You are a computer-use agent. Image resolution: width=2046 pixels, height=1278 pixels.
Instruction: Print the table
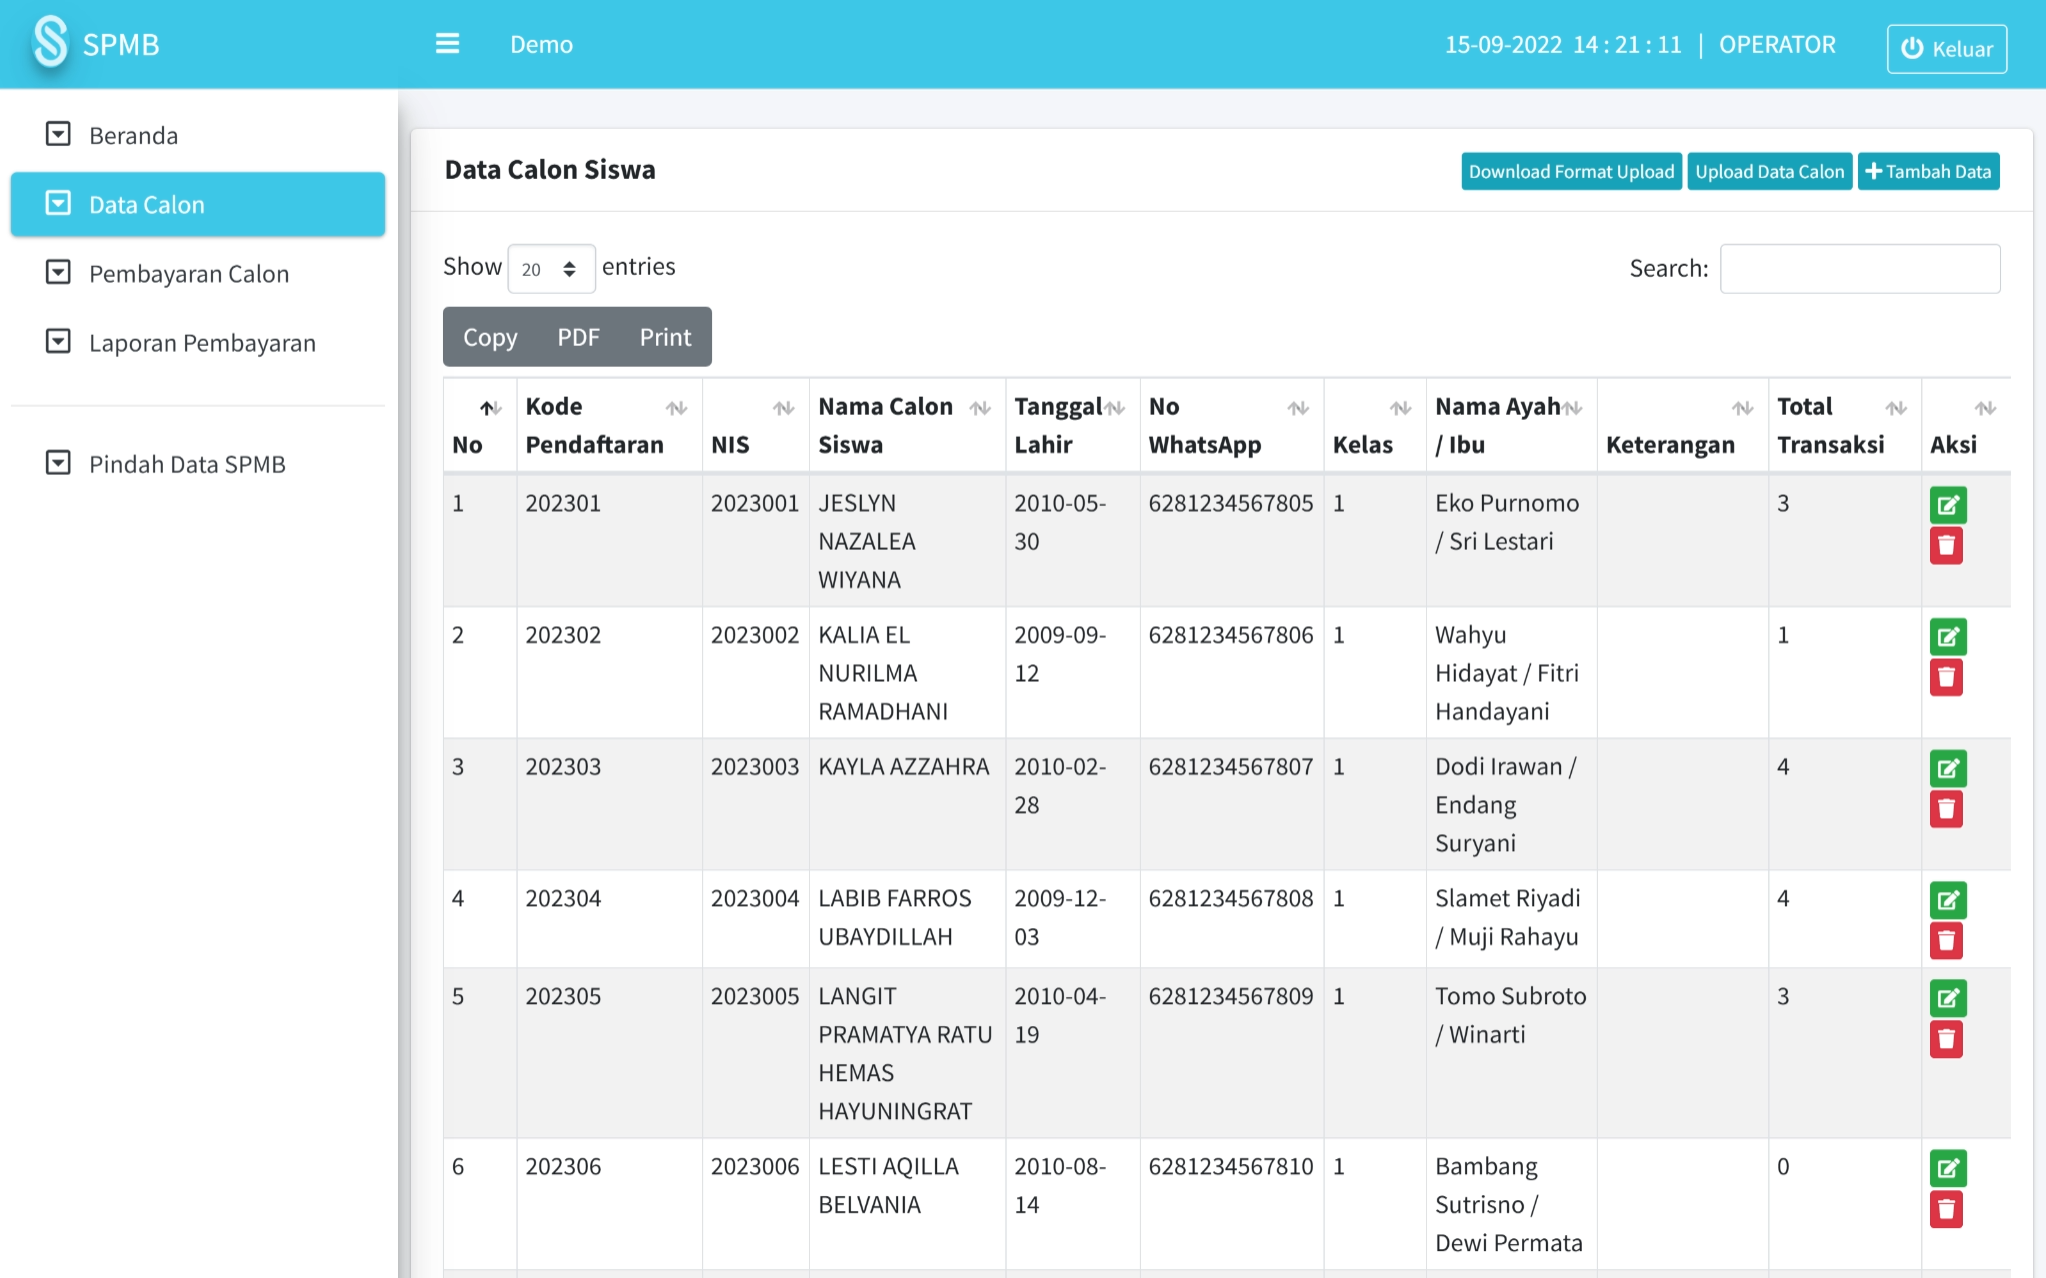(x=665, y=337)
